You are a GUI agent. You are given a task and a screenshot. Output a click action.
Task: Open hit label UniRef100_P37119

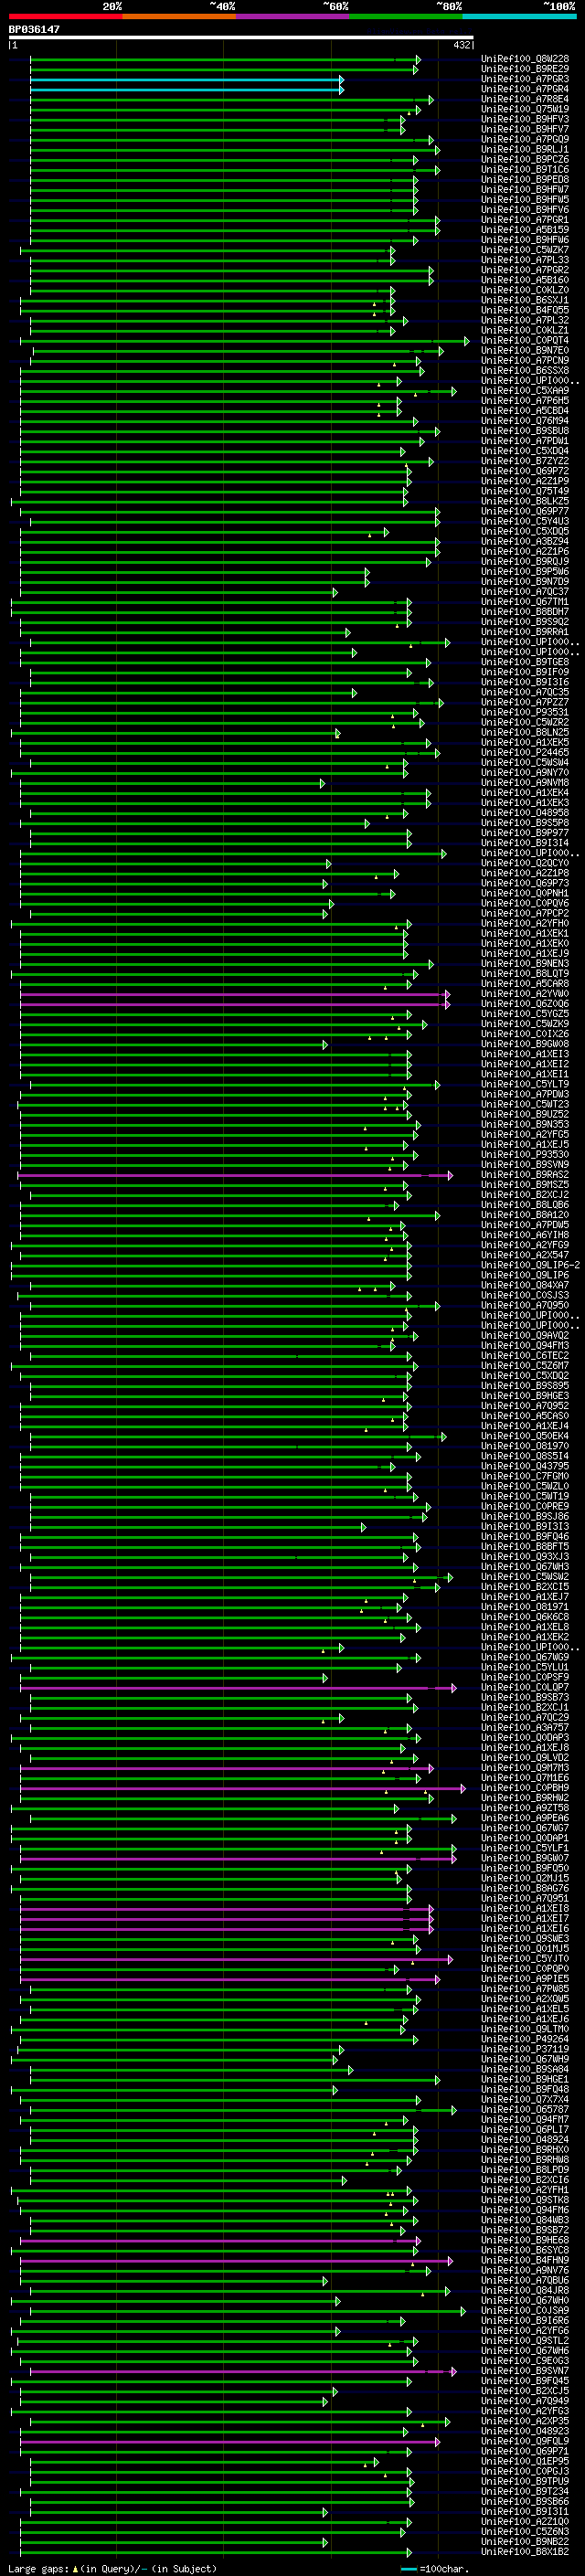point(524,2049)
